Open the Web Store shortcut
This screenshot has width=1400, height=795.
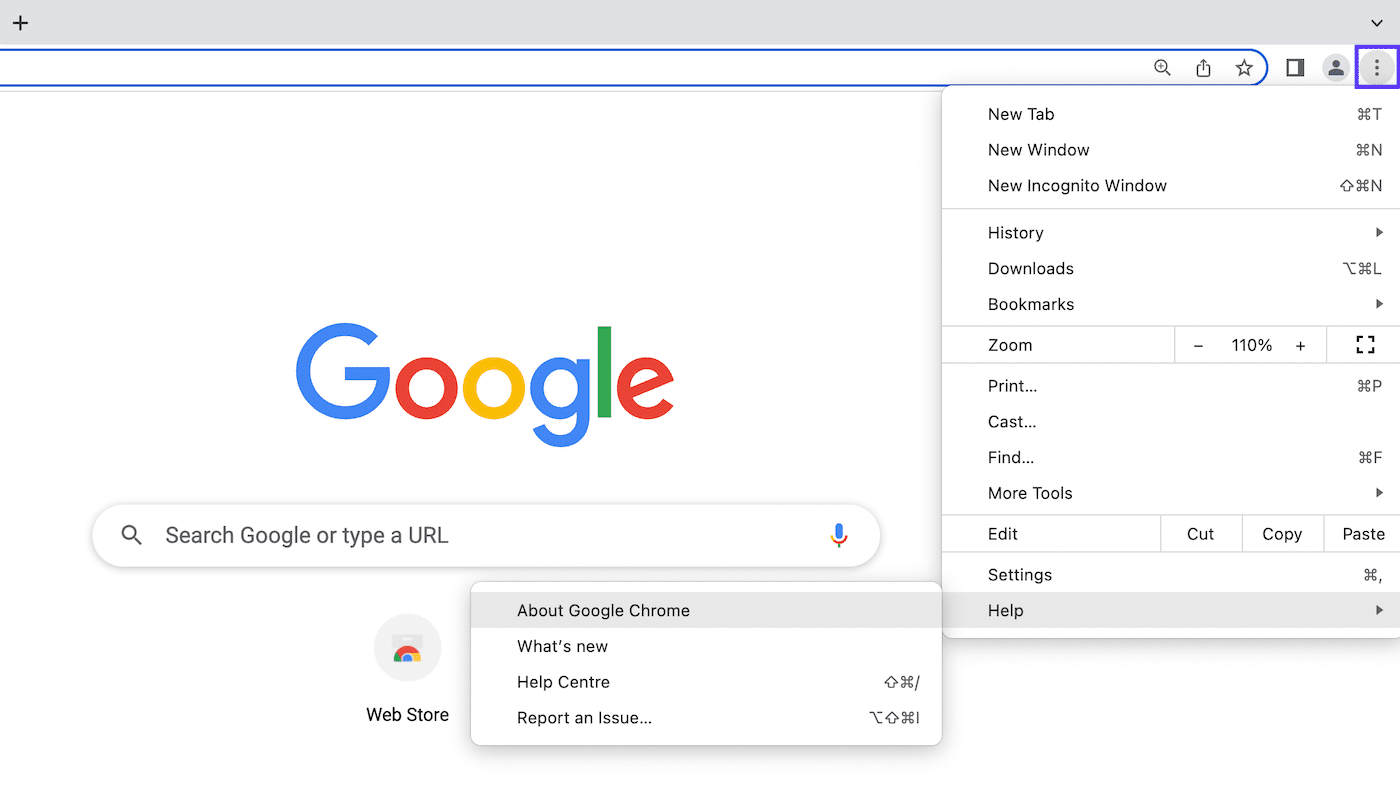click(x=407, y=647)
